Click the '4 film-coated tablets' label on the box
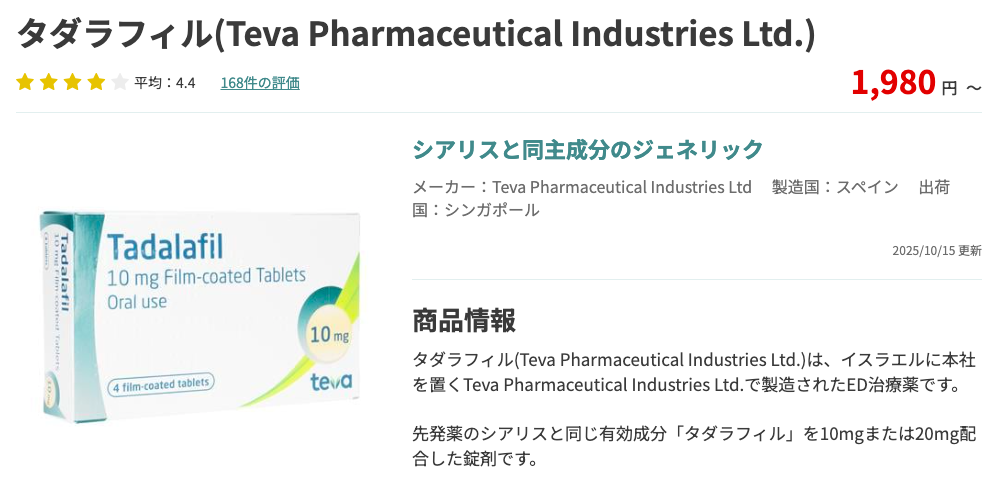The image size is (1001, 480). 161,383
